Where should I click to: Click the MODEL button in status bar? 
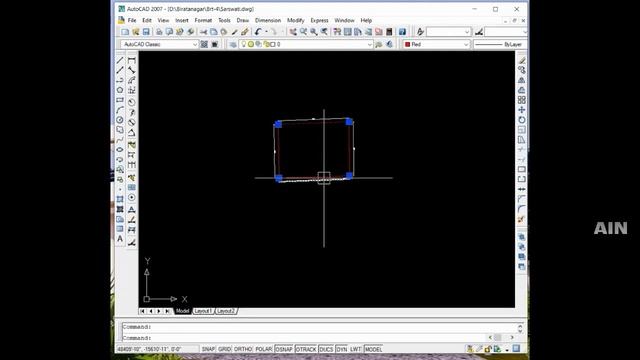(x=373, y=349)
